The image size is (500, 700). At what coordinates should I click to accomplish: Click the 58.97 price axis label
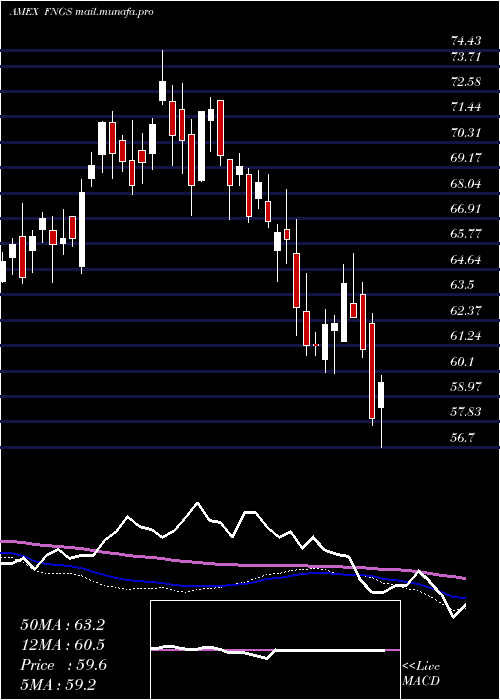tap(466, 387)
